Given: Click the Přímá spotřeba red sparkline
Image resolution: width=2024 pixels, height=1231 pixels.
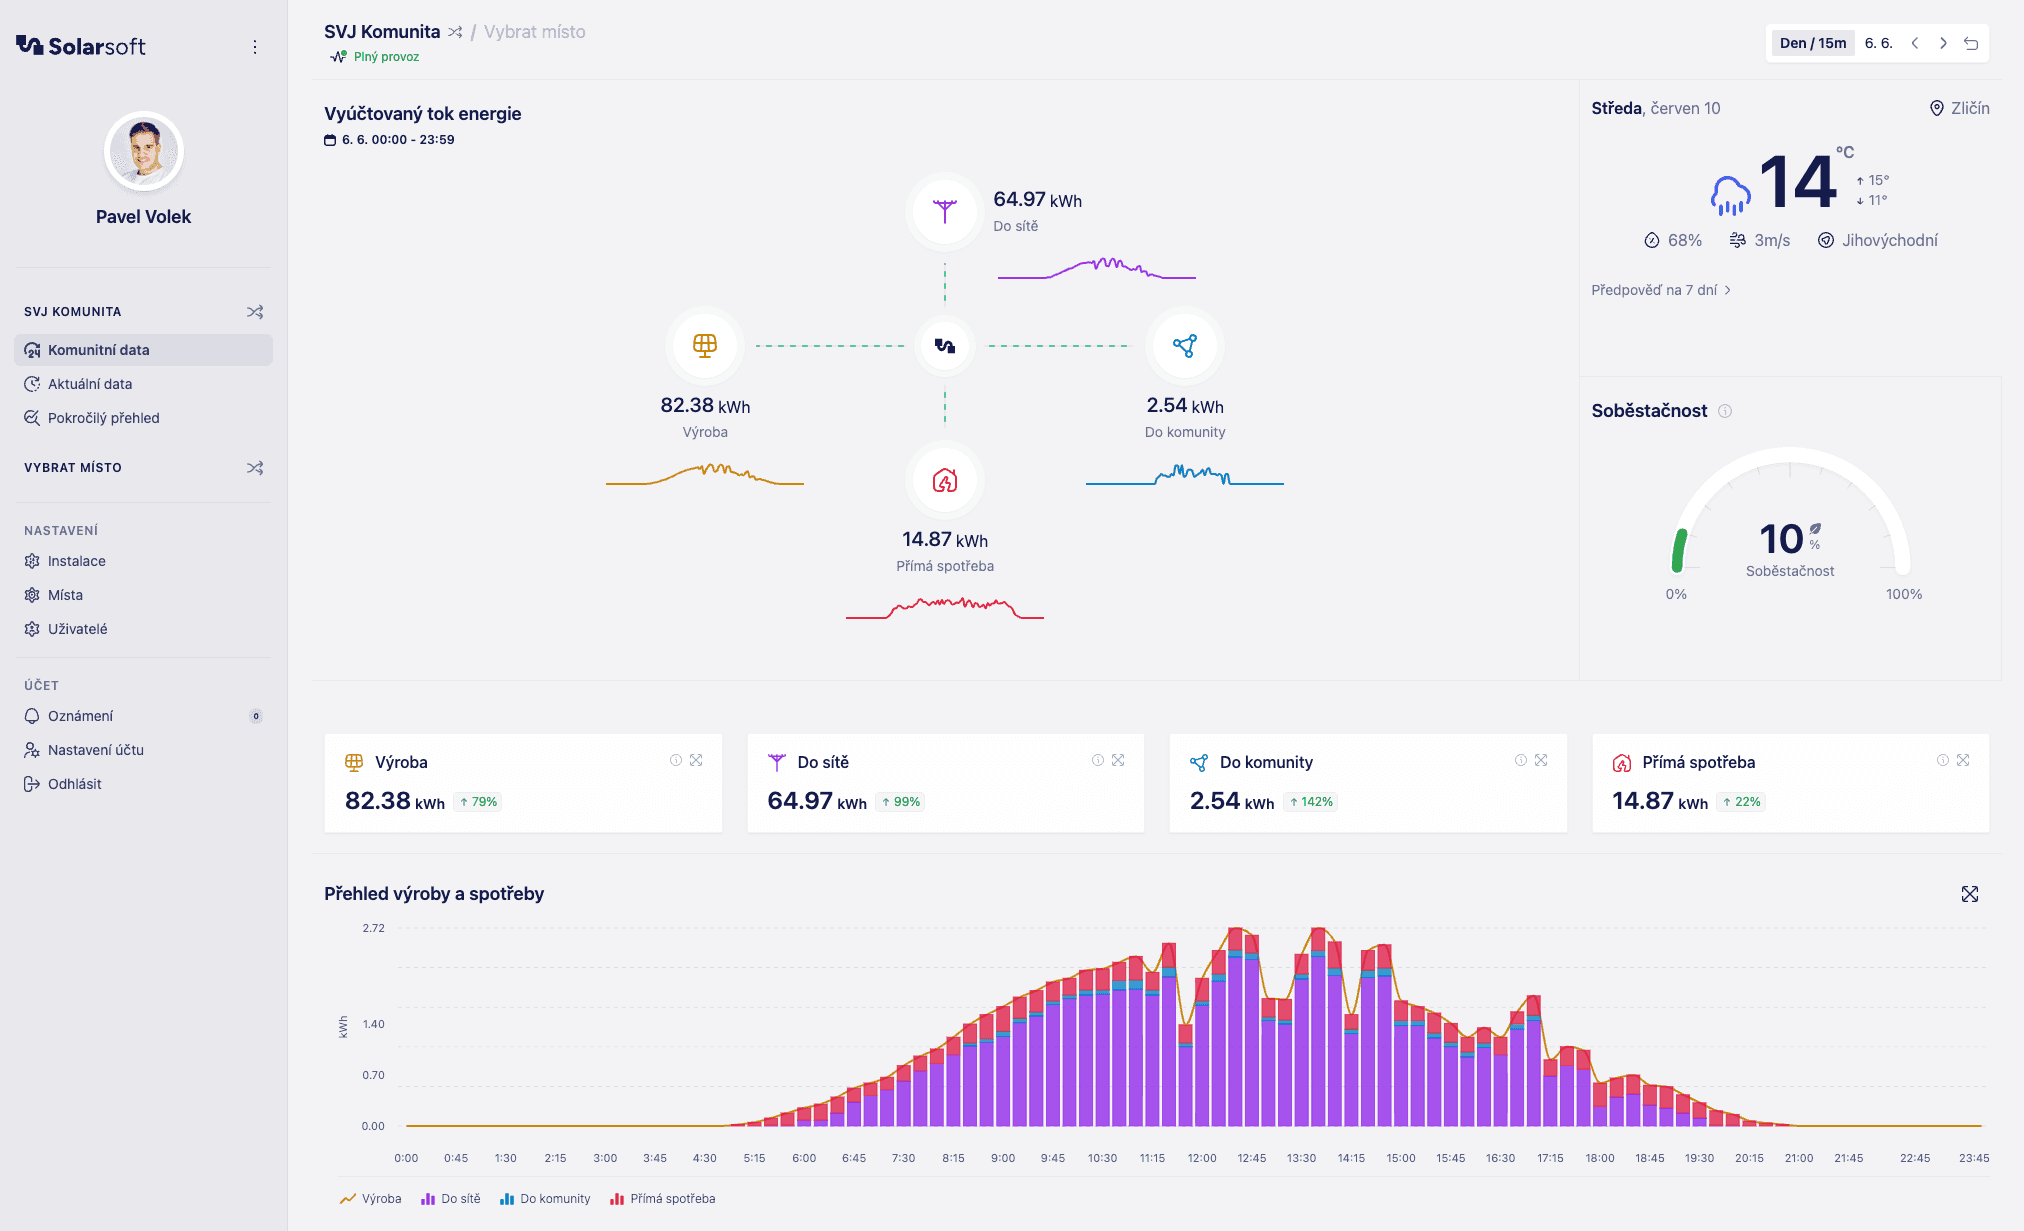Looking at the screenshot, I should 945,608.
